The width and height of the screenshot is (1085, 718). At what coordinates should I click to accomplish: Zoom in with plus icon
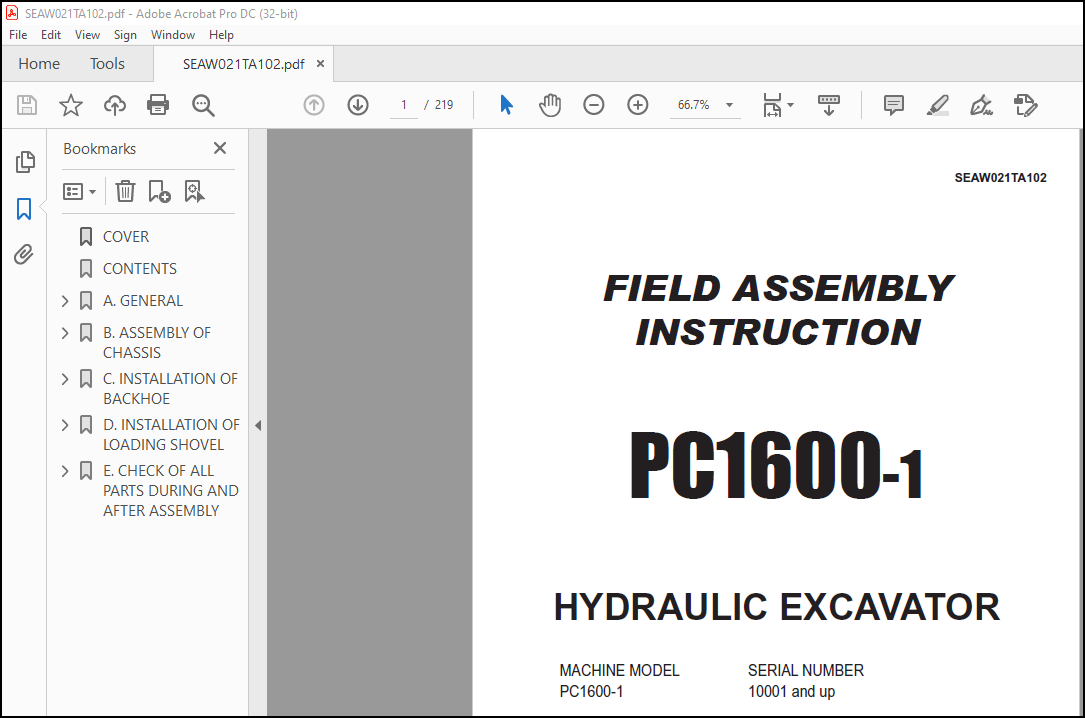pos(637,105)
